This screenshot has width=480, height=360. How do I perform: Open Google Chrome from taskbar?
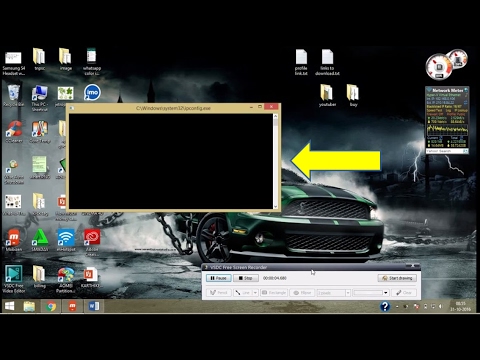[51, 306]
